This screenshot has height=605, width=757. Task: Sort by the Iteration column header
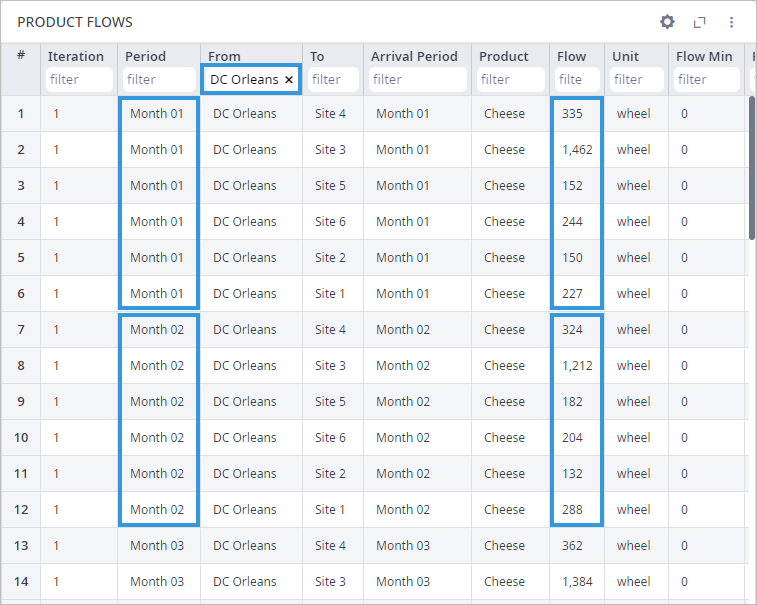pos(76,56)
